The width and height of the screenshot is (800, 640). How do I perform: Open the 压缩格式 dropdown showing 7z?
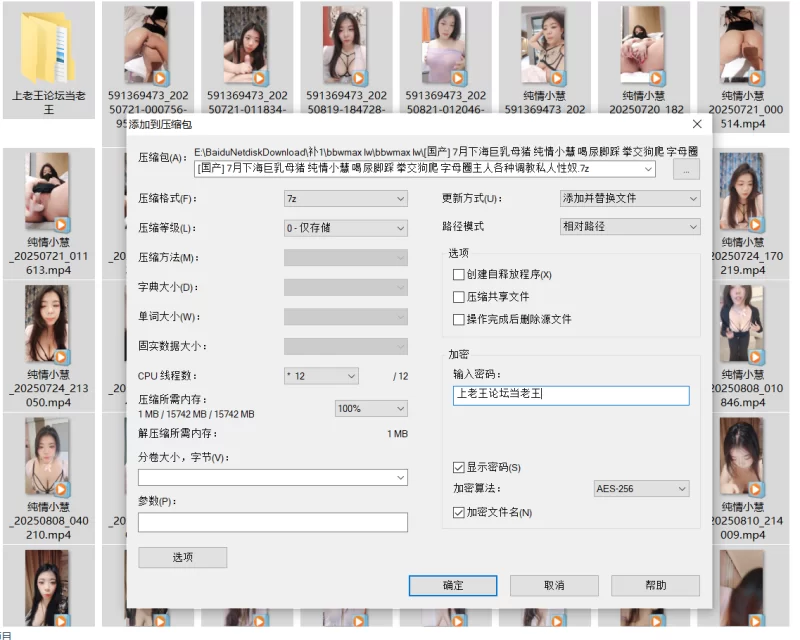tap(345, 199)
